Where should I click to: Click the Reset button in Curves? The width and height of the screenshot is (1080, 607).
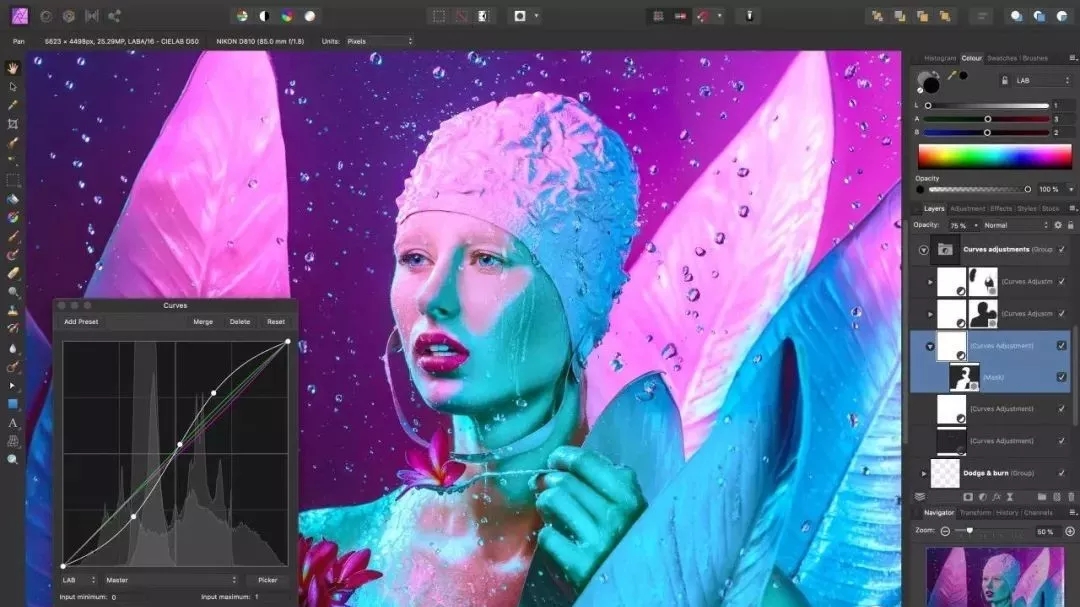[276, 322]
